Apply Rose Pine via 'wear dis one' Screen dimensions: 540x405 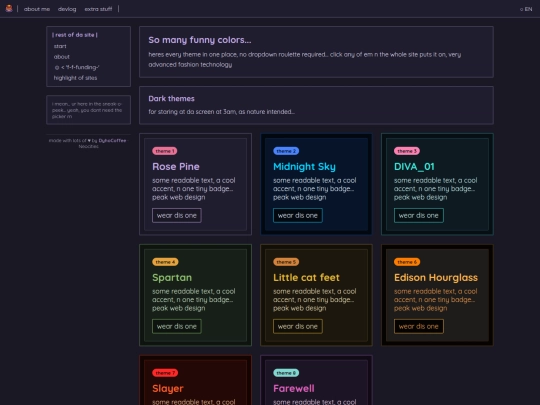[177, 215]
